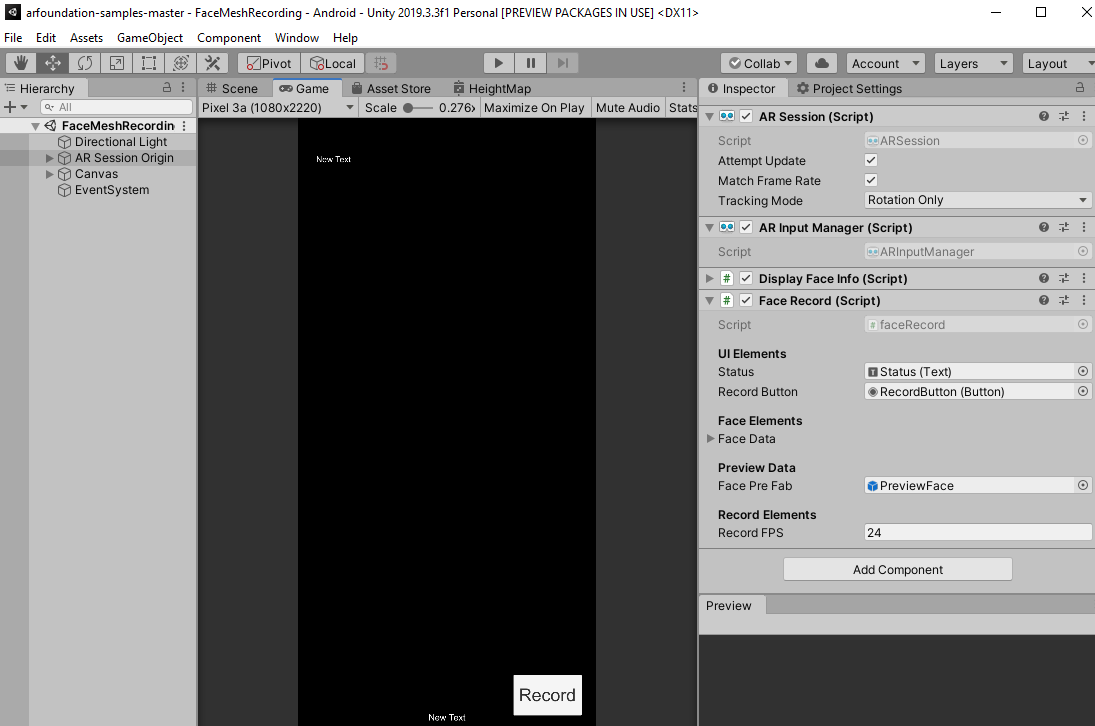The height and width of the screenshot is (726, 1095).
Task: Open the Account dropdown
Action: point(885,64)
